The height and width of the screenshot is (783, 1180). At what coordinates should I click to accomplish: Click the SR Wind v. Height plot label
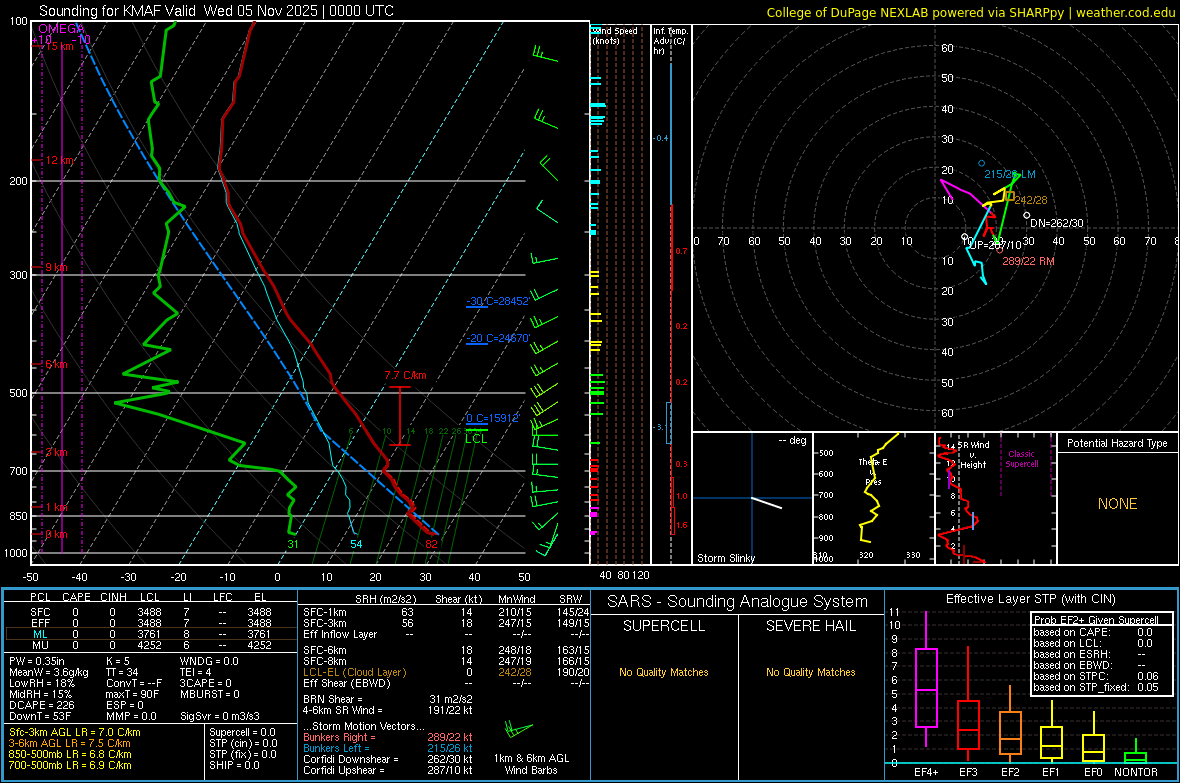(x=973, y=455)
